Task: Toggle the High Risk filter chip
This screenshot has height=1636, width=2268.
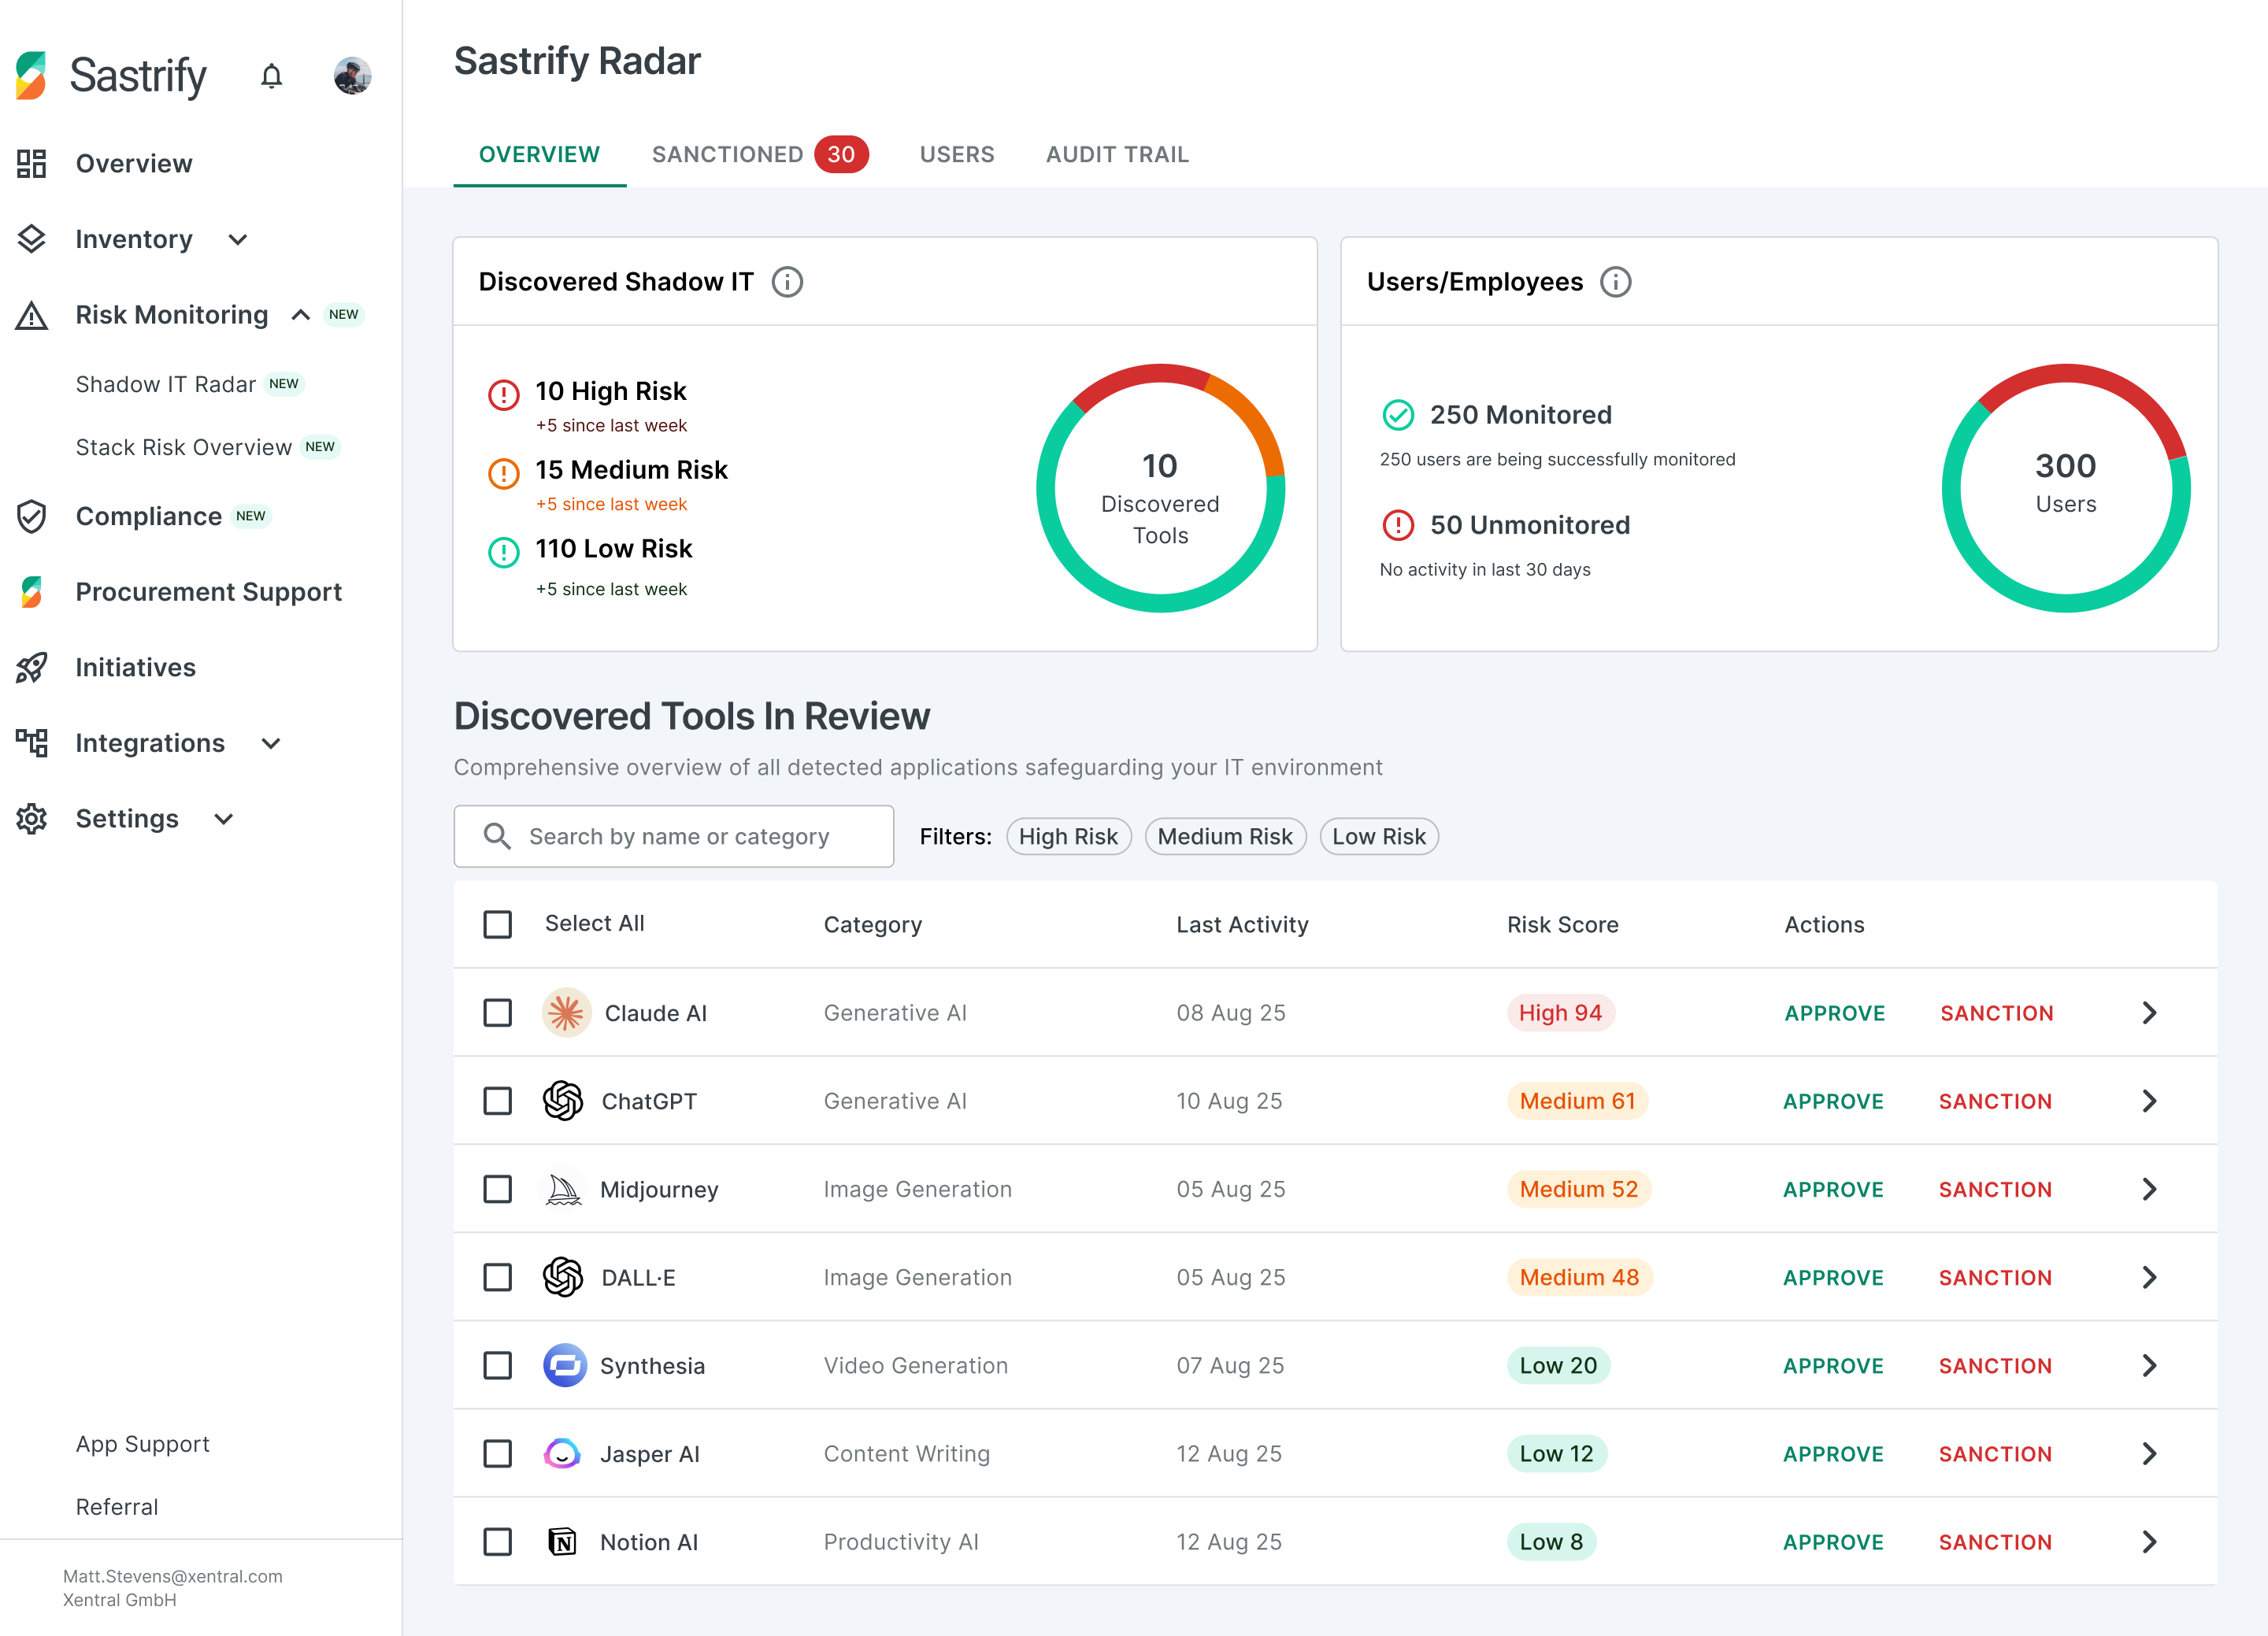Action: [1068, 836]
